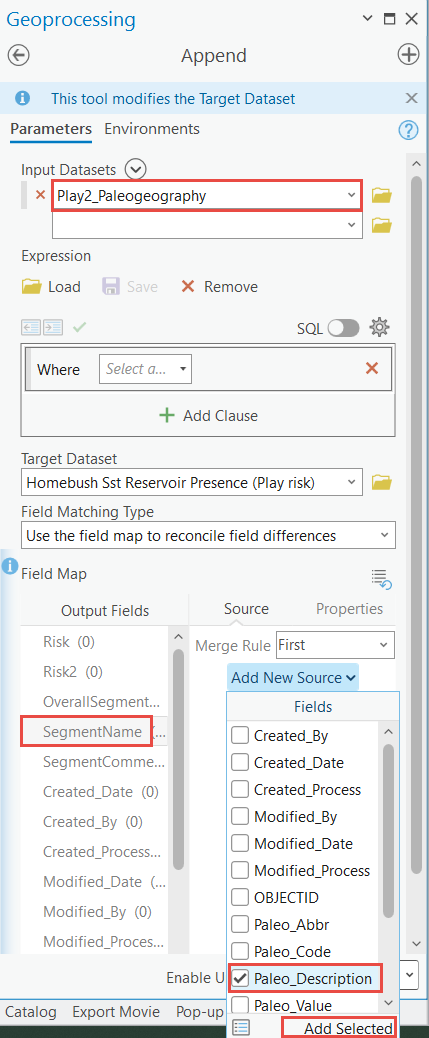429x1038 pixels.
Task: Open the Field Matching Type dropdown
Action: (208, 536)
